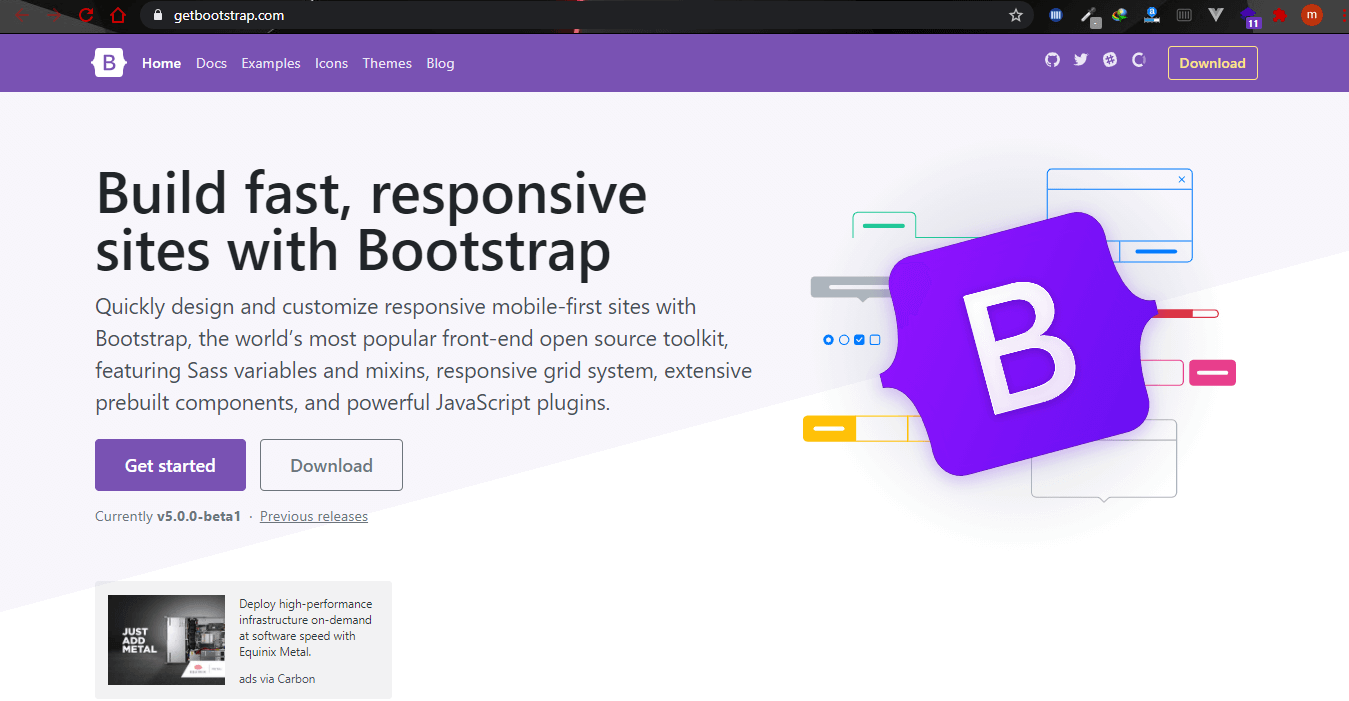Viewport: 1349px width, 701px height.
Task: Uncheck the checked checkbox in hero illustration
Action: [858, 340]
